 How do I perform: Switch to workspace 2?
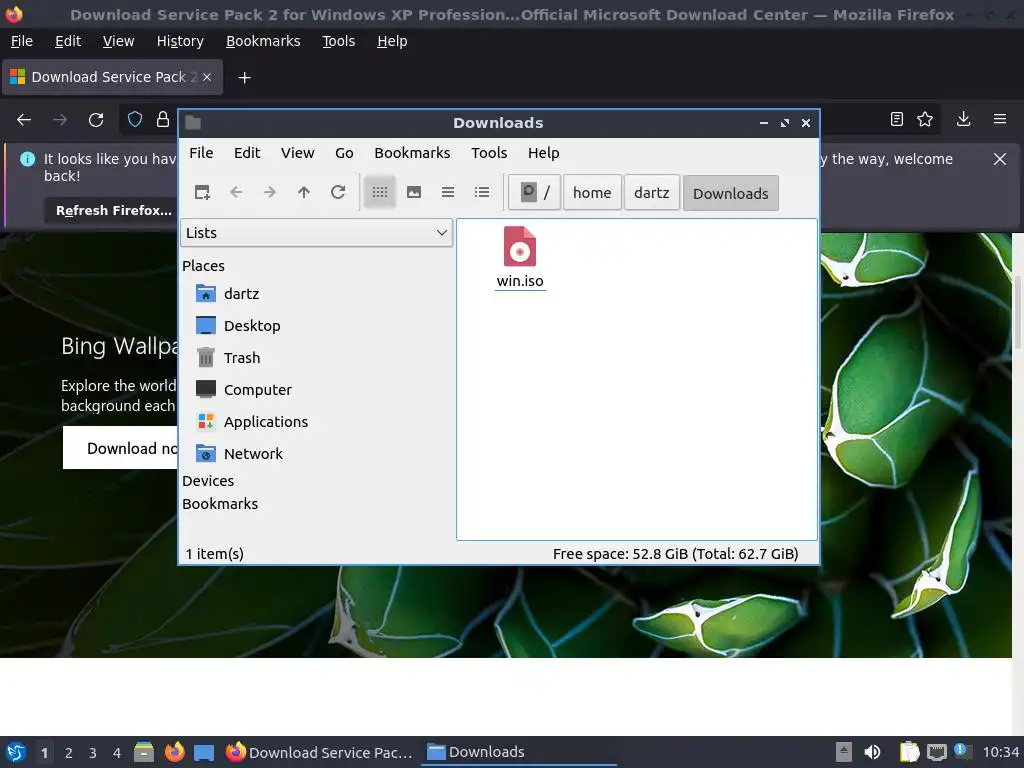69,753
